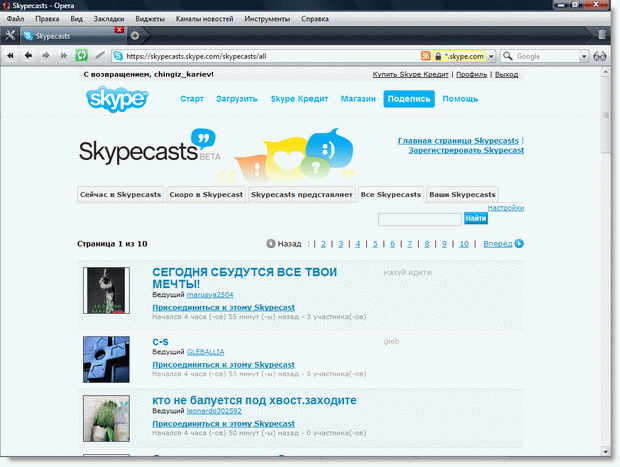
Task: Open the closed tabs trash icon
Action: tap(602, 35)
